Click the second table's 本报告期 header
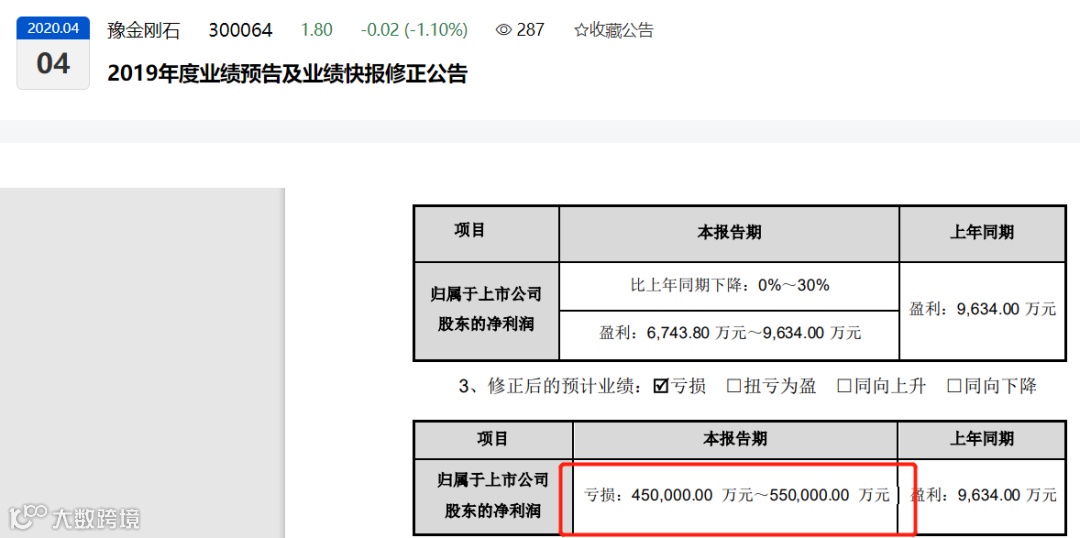This screenshot has height=538, width=1080. click(735, 439)
